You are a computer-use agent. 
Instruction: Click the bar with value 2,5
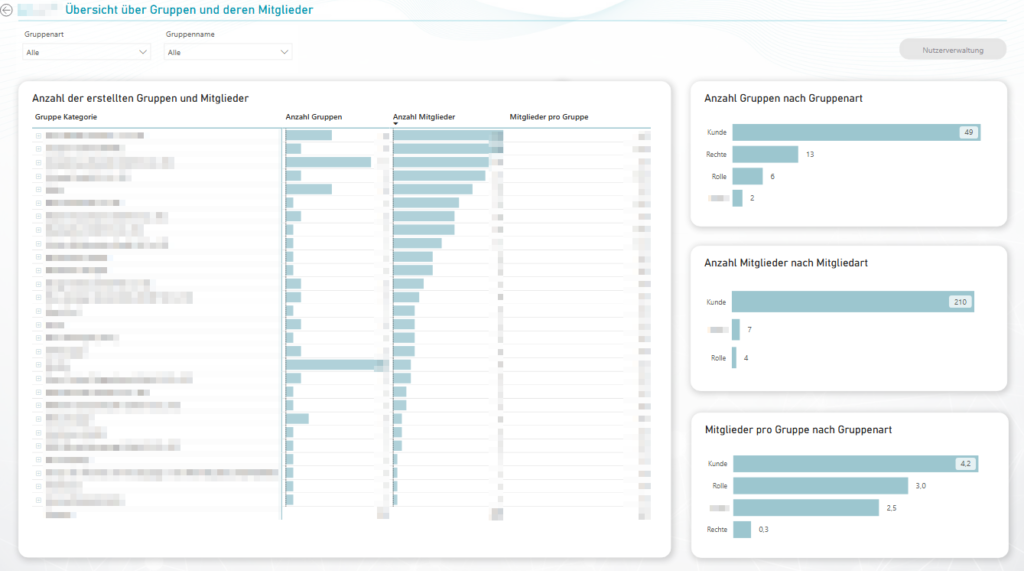click(x=805, y=508)
